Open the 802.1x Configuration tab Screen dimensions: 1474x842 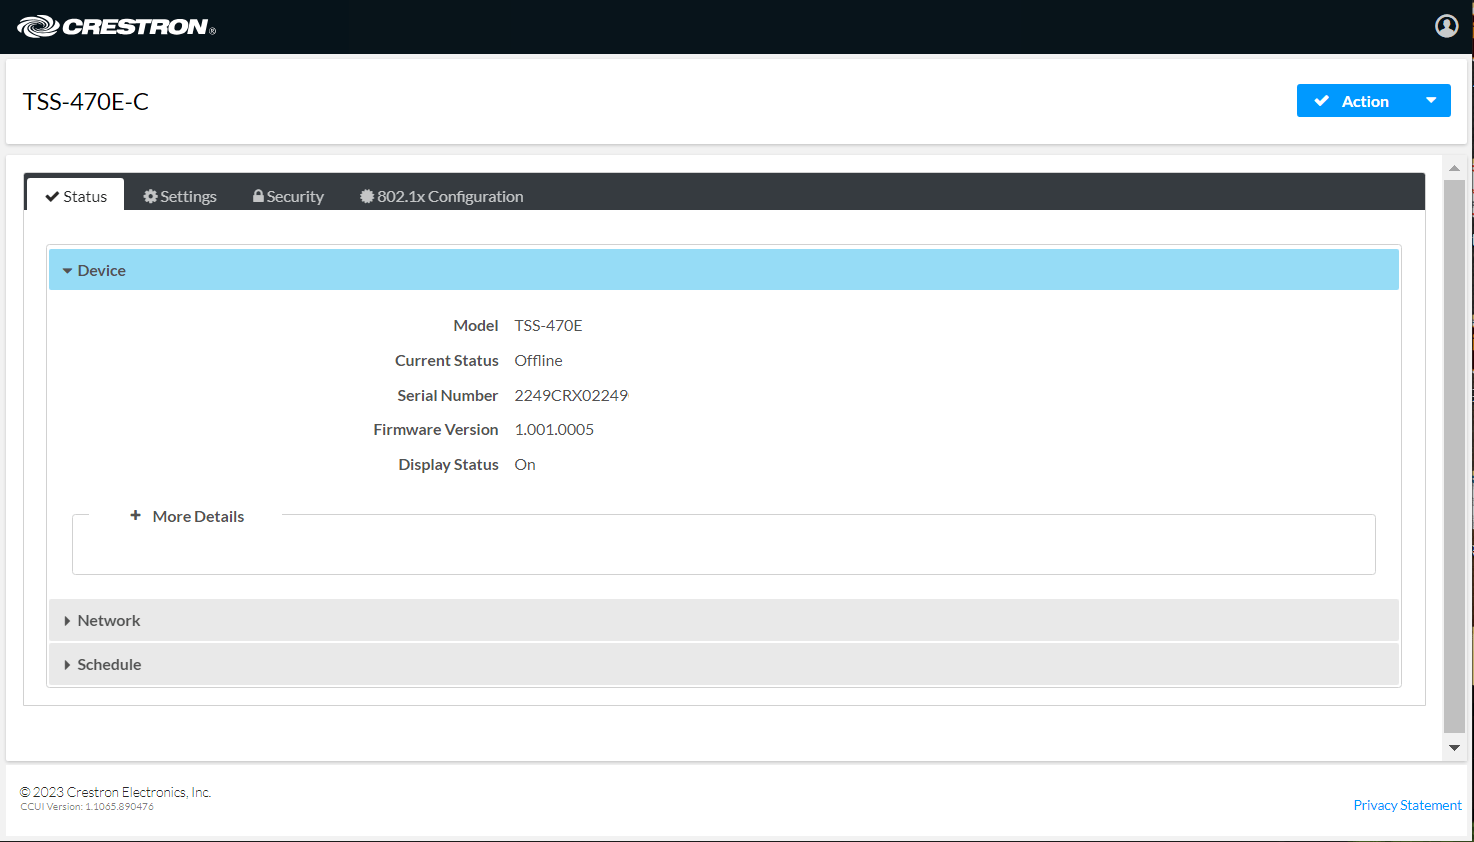442,196
